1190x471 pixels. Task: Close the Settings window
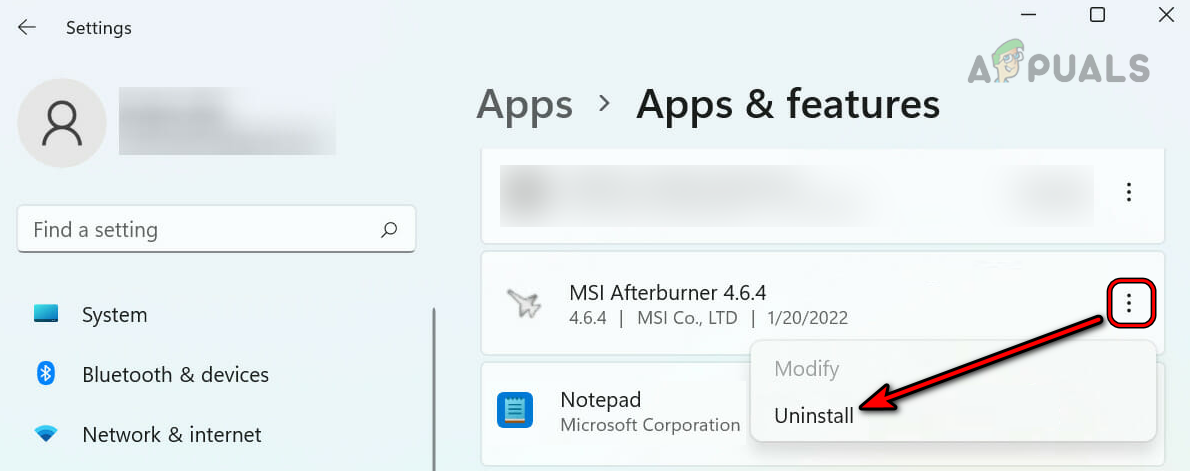point(1166,15)
